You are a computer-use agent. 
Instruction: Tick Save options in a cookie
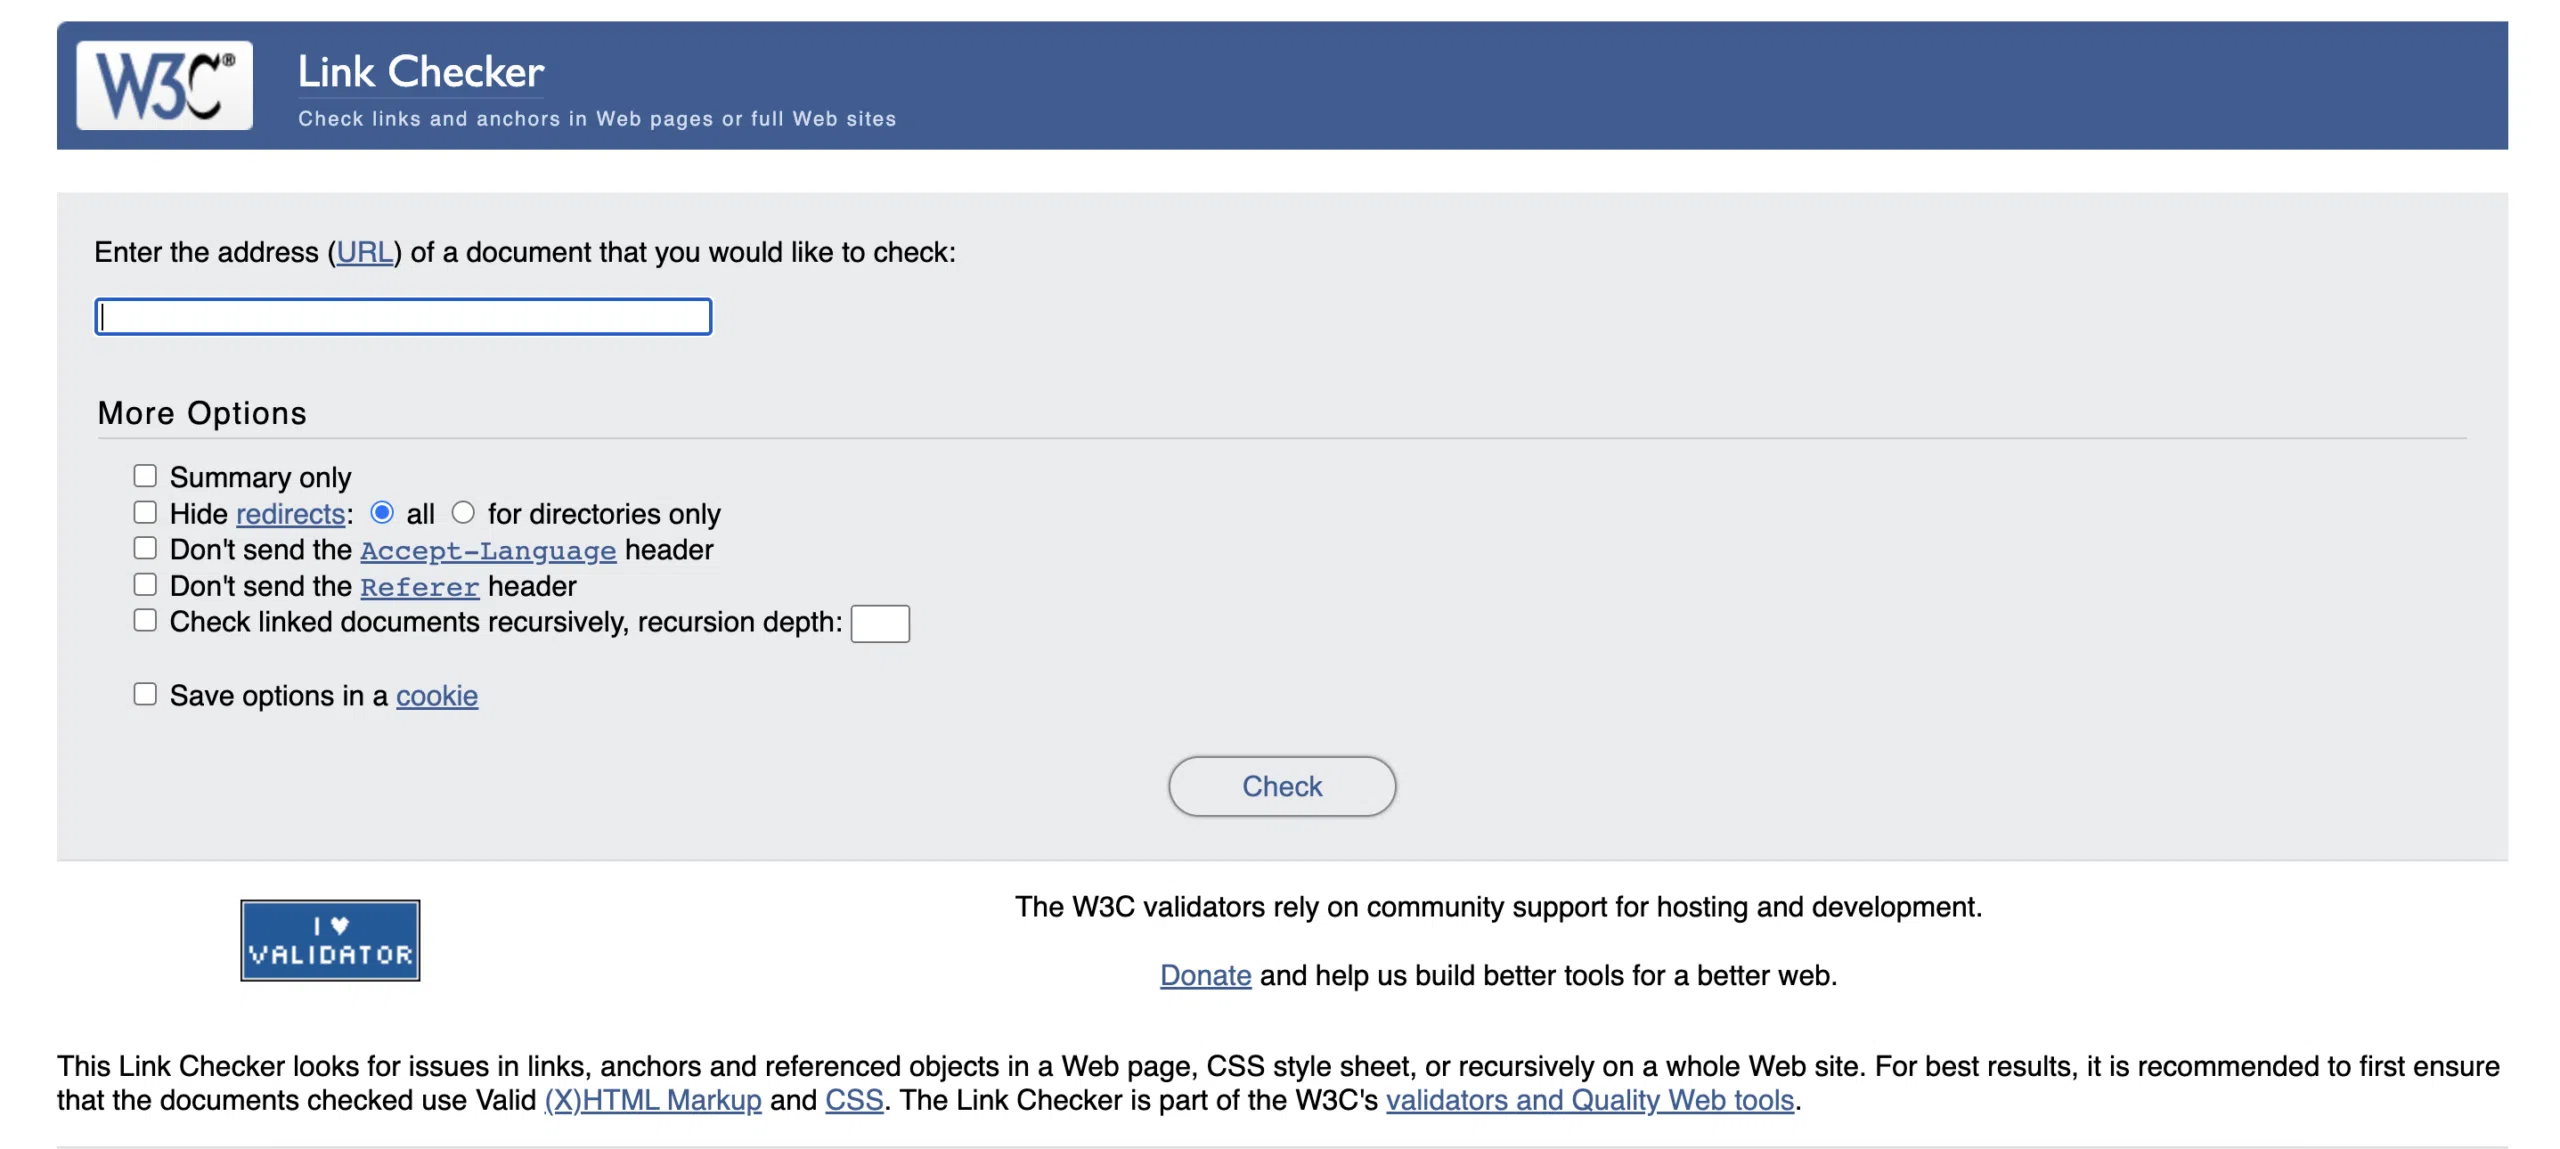(x=145, y=694)
